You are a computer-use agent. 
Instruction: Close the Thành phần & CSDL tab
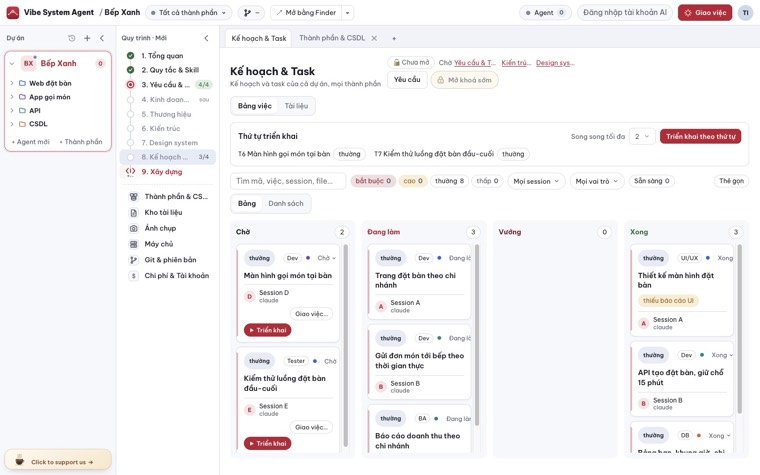(x=374, y=38)
